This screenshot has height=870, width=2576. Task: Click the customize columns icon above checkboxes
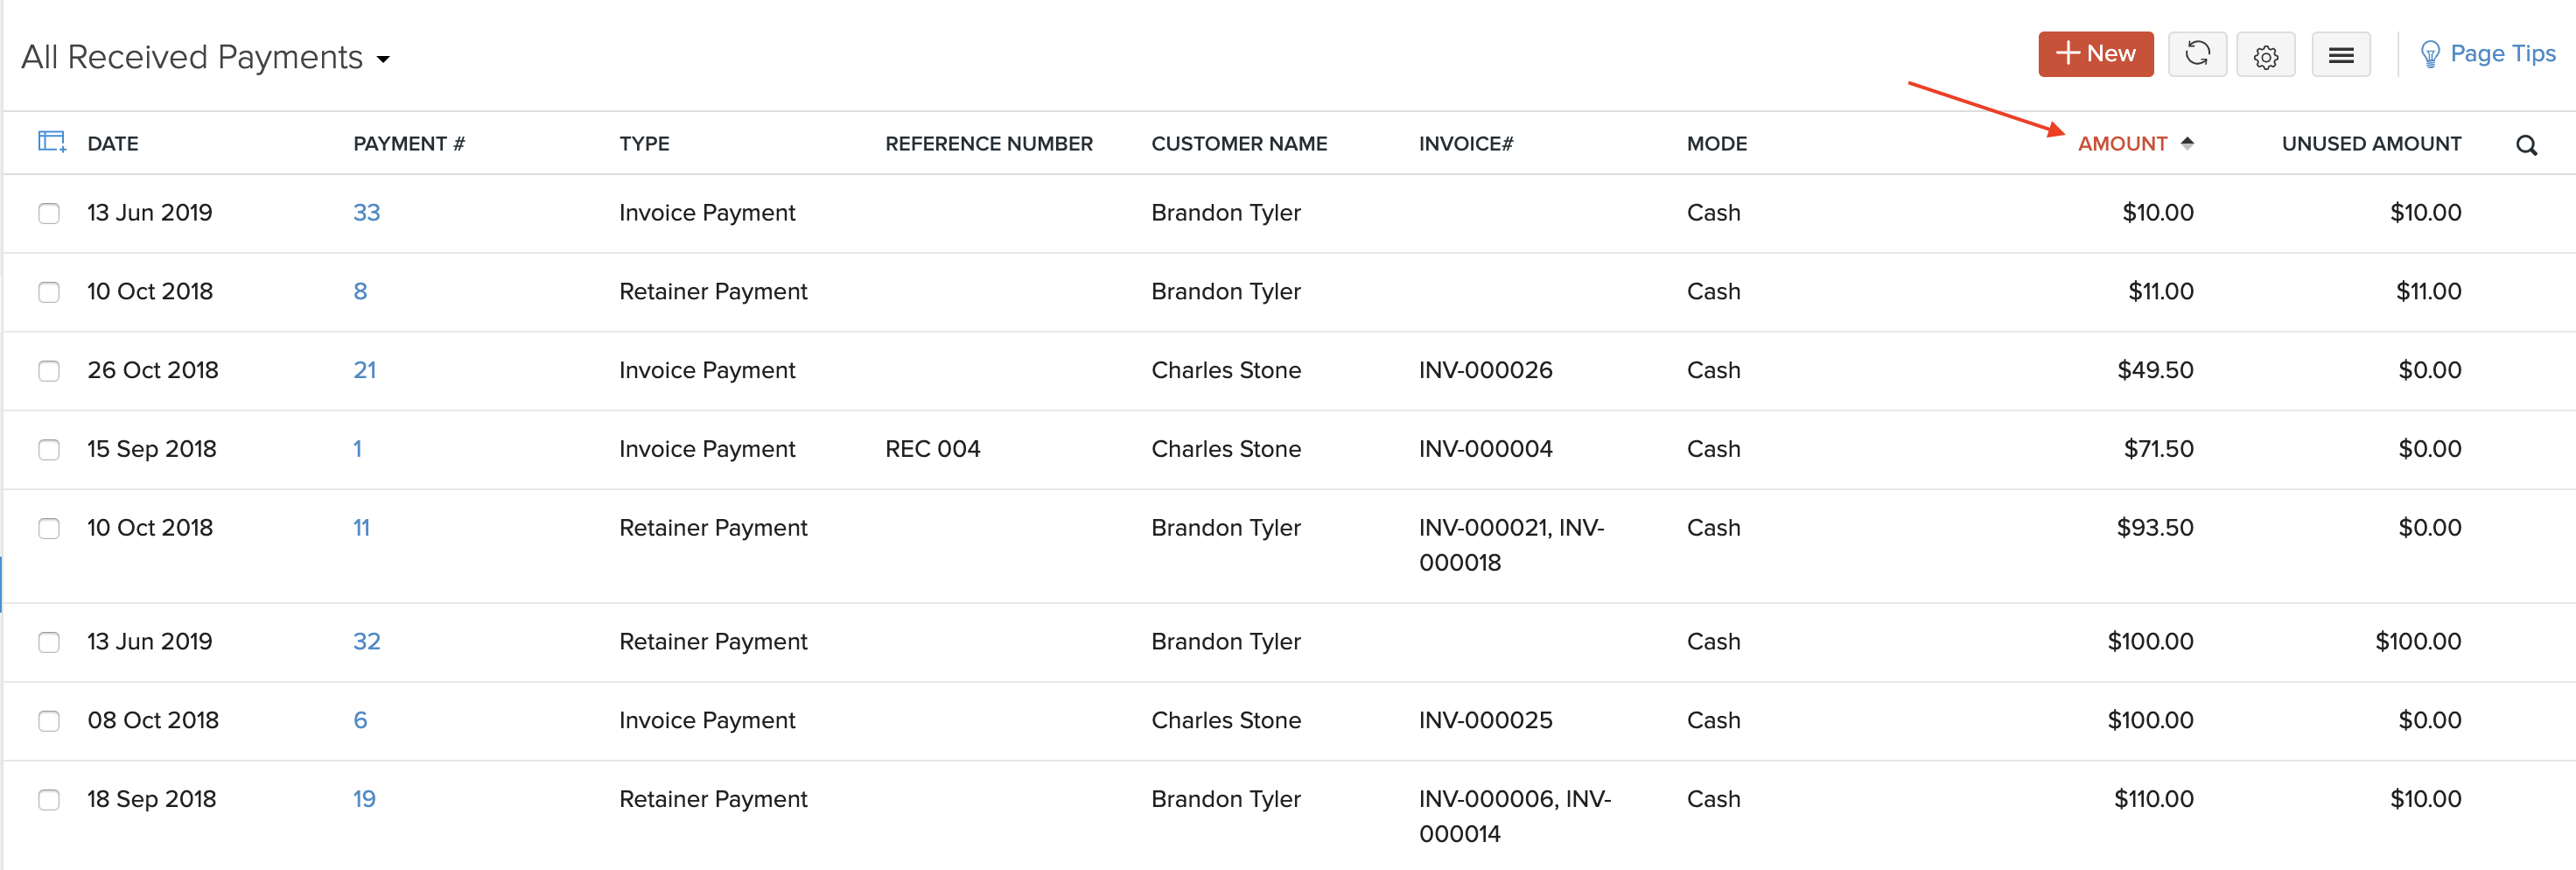(51, 141)
